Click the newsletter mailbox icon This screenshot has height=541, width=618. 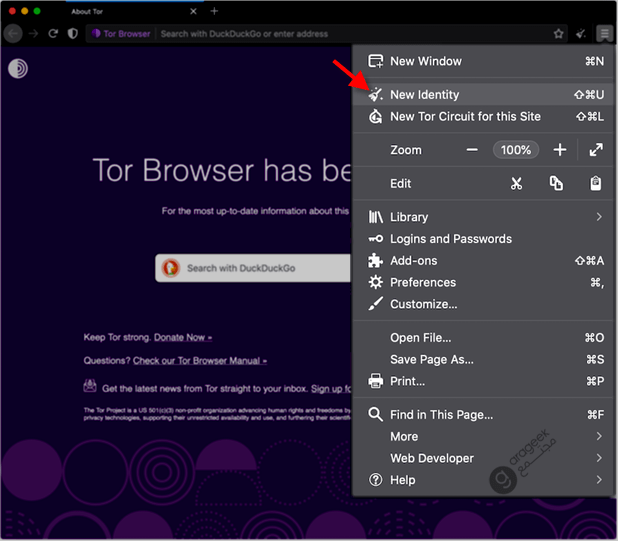90,386
